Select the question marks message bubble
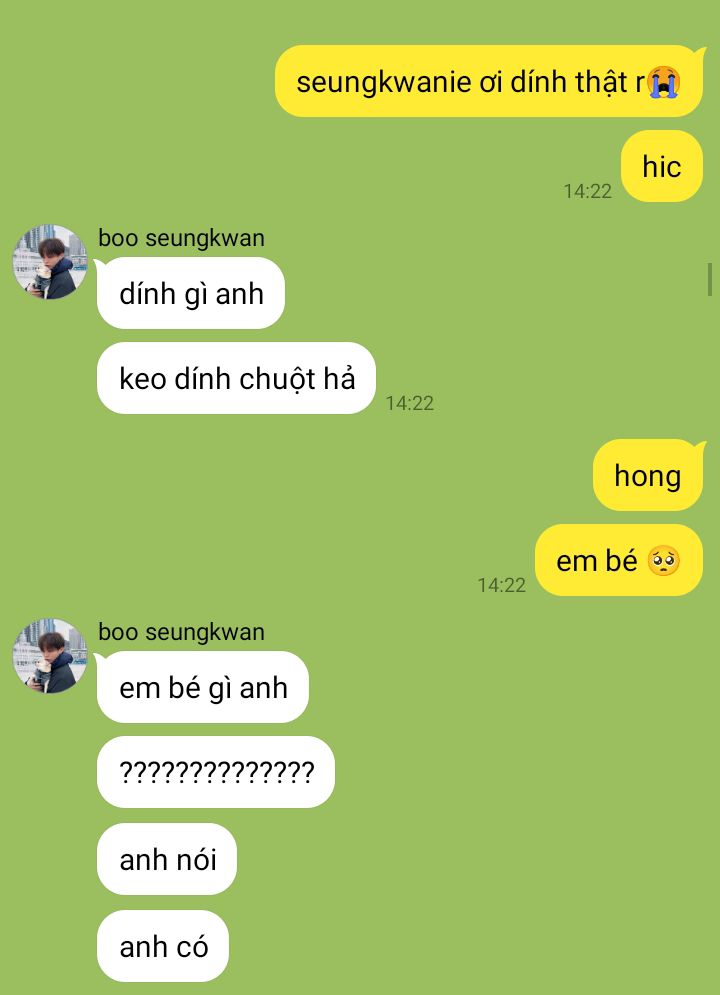 click(x=216, y=772)
